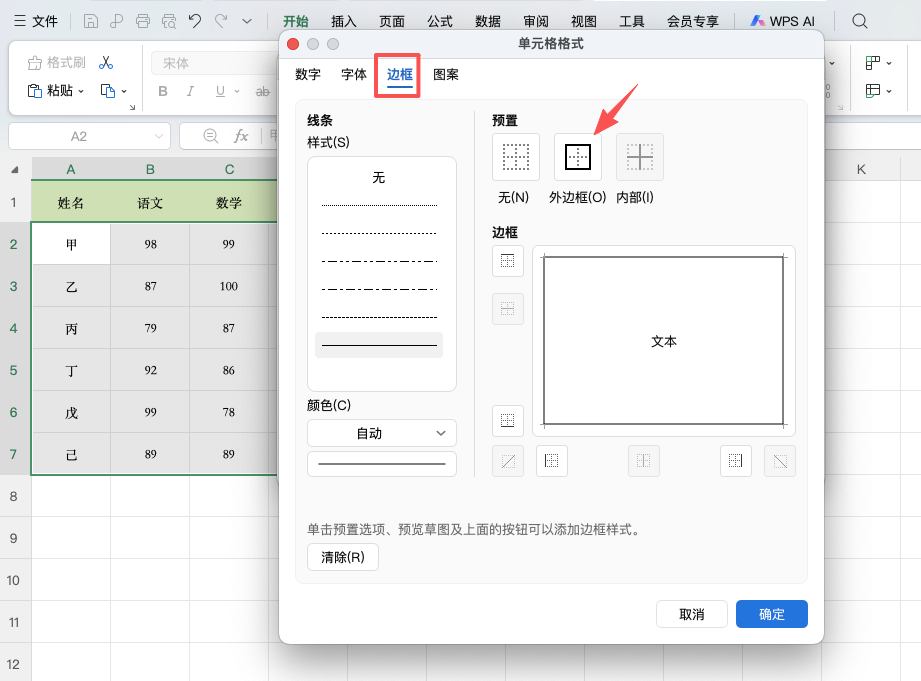Click the Undo arrow
The image size is (921, 681).
pos(195,22)
